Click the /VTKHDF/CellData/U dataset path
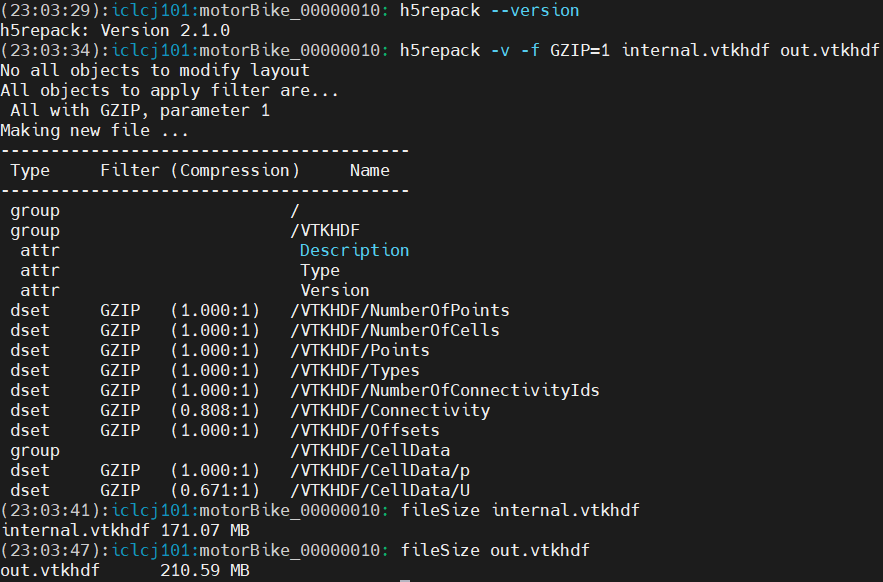 coord(379,490)
